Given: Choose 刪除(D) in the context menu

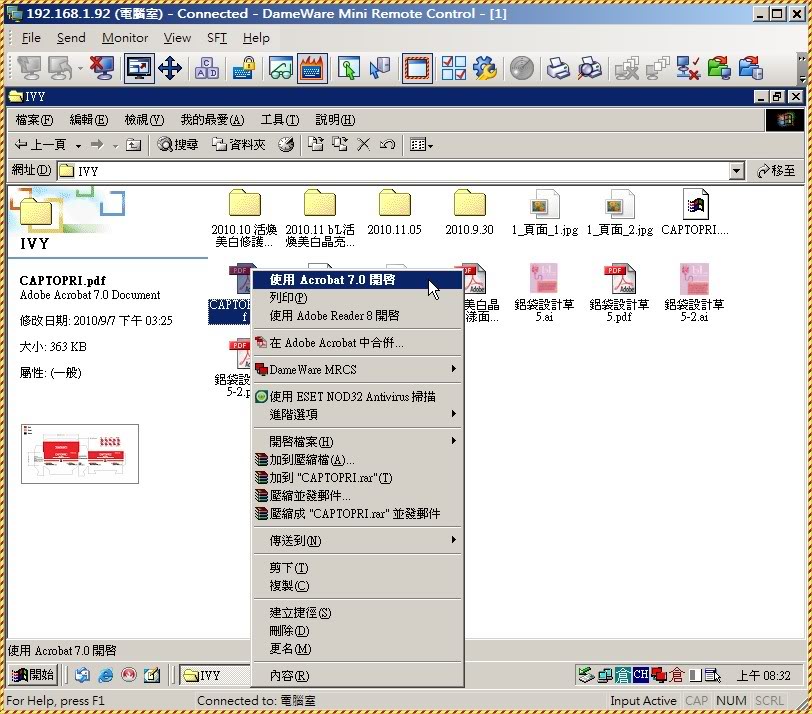Looking at the screenshot, I should 357,631.
